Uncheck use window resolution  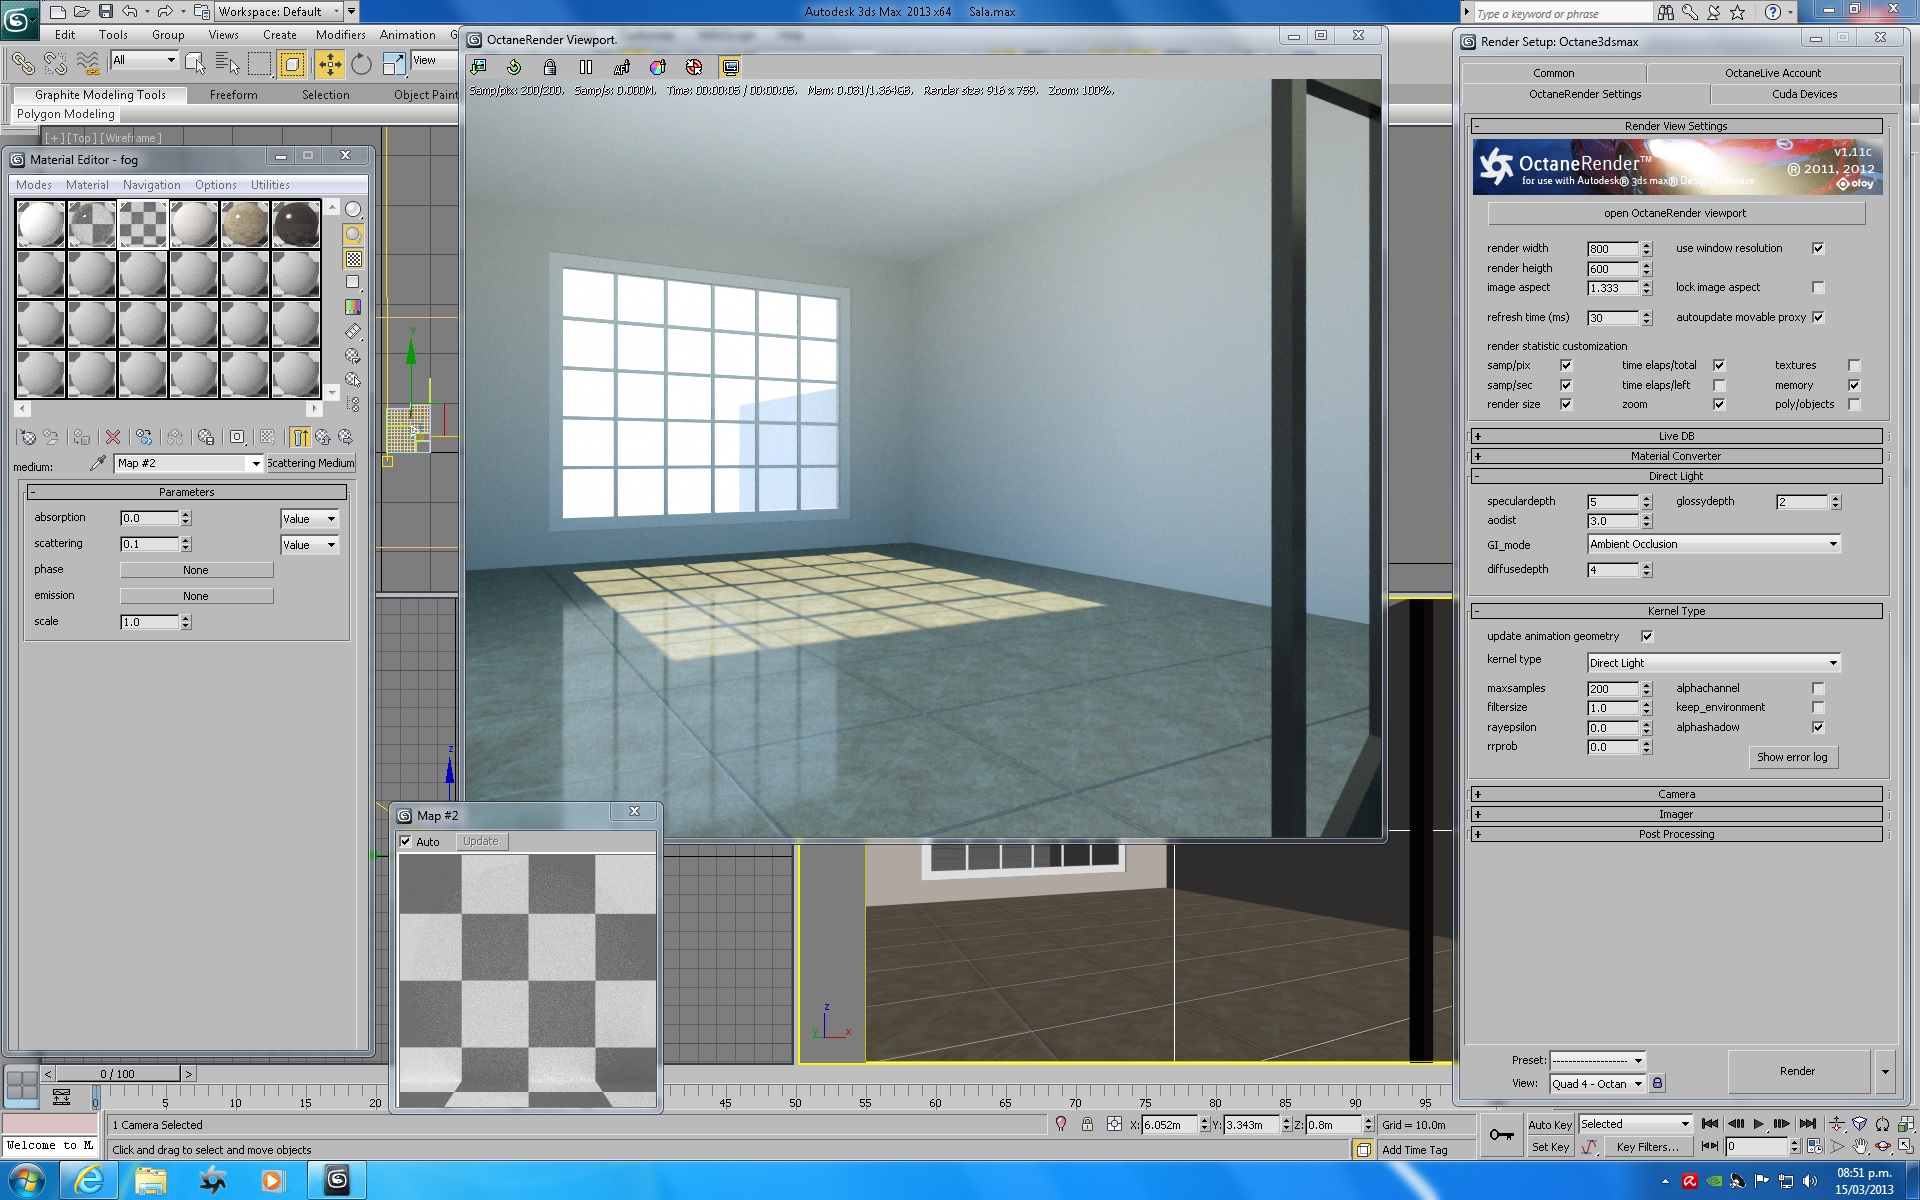click(x=1818, y=248)
